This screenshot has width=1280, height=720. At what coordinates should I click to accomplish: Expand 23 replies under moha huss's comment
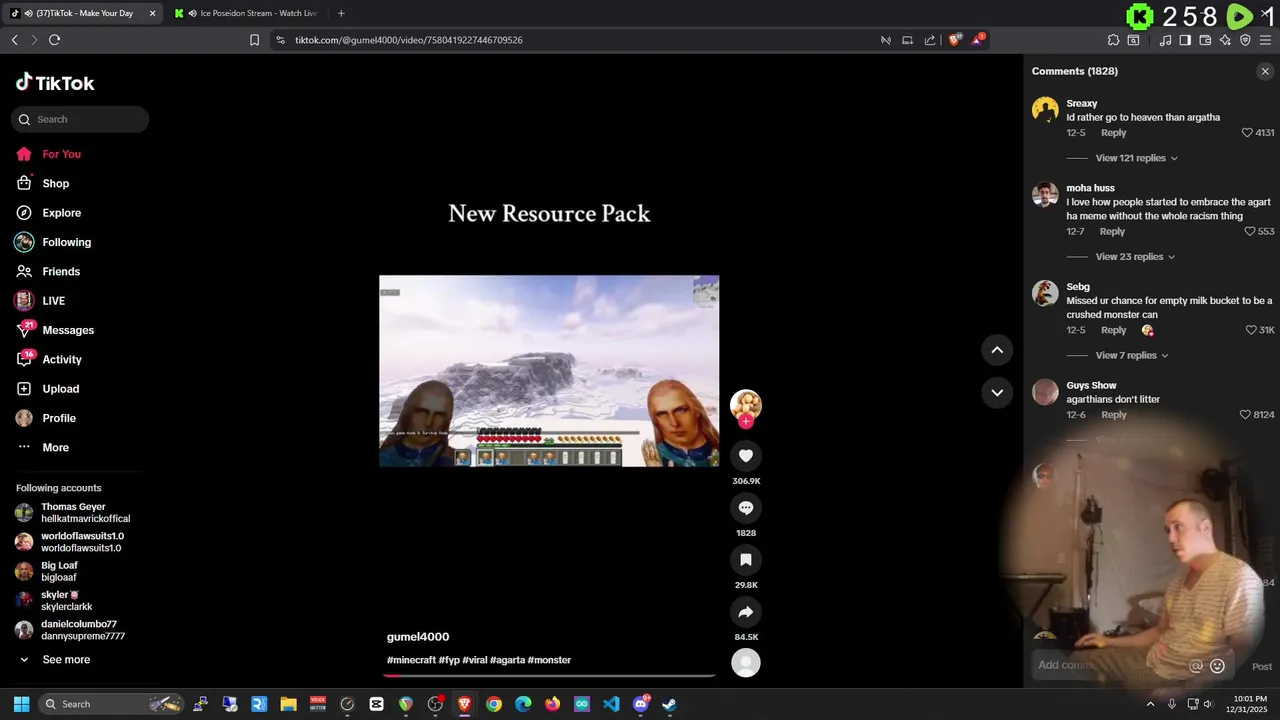(x=1135, y=257)
